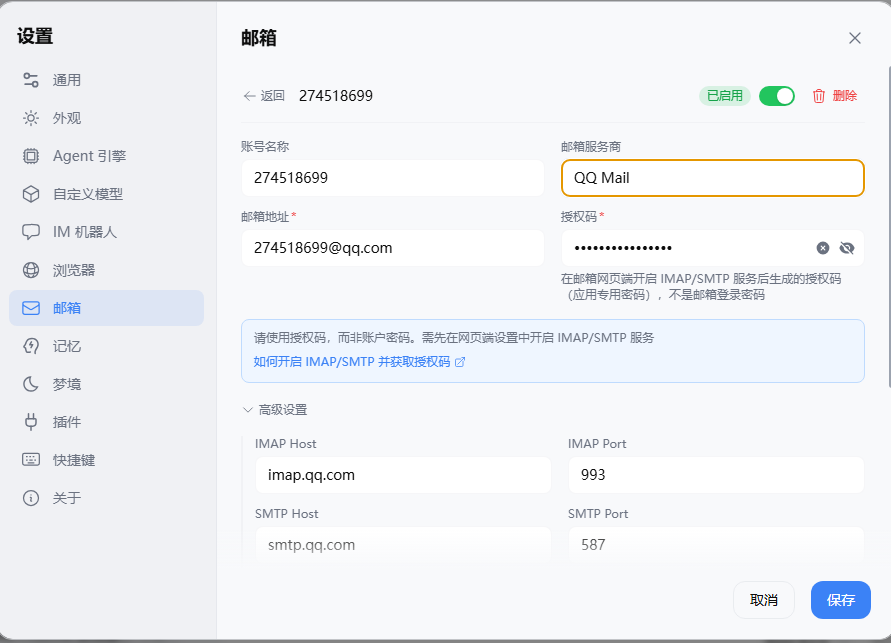Click the General (通用) sliders icon

(31, 80)
